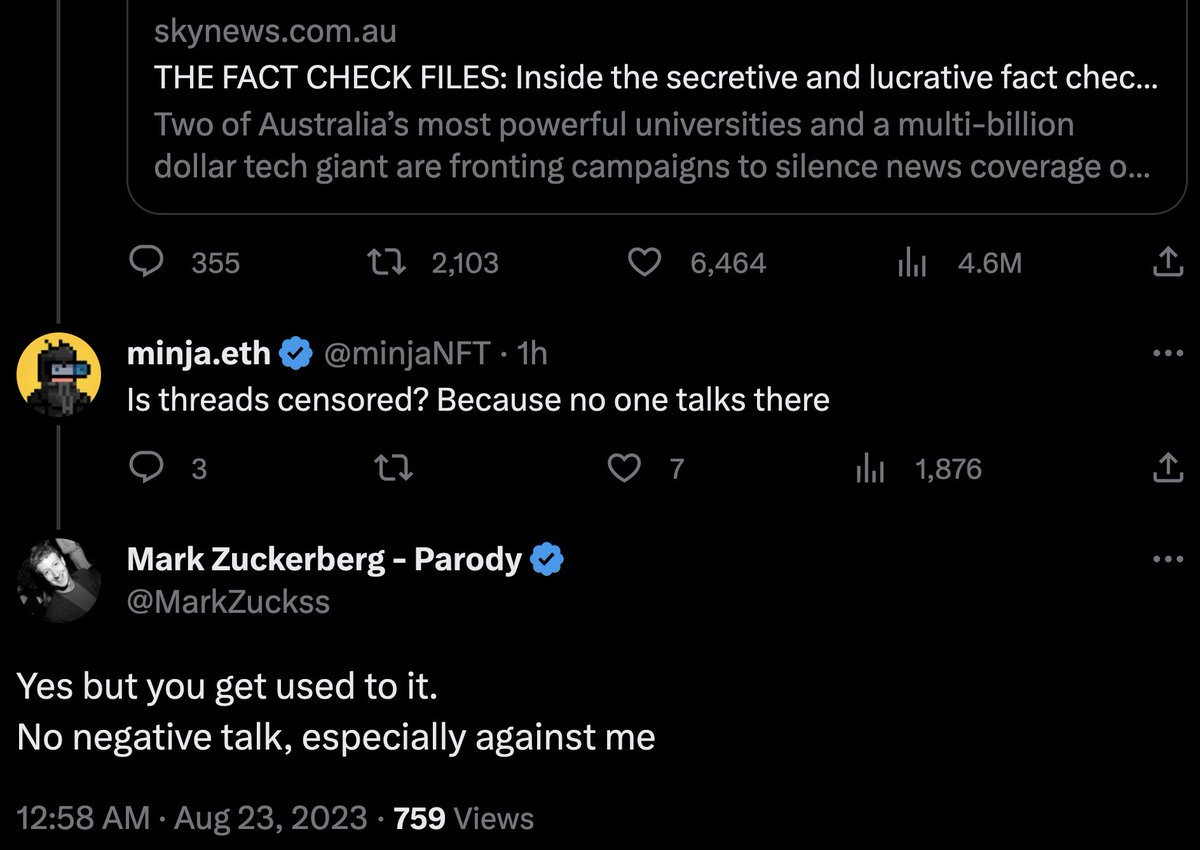Image resolution: width=1200 pixels, height=850 pixels.
Task: Reply to minja.eth's threads tweet
Action: click(x=148, y=468)
